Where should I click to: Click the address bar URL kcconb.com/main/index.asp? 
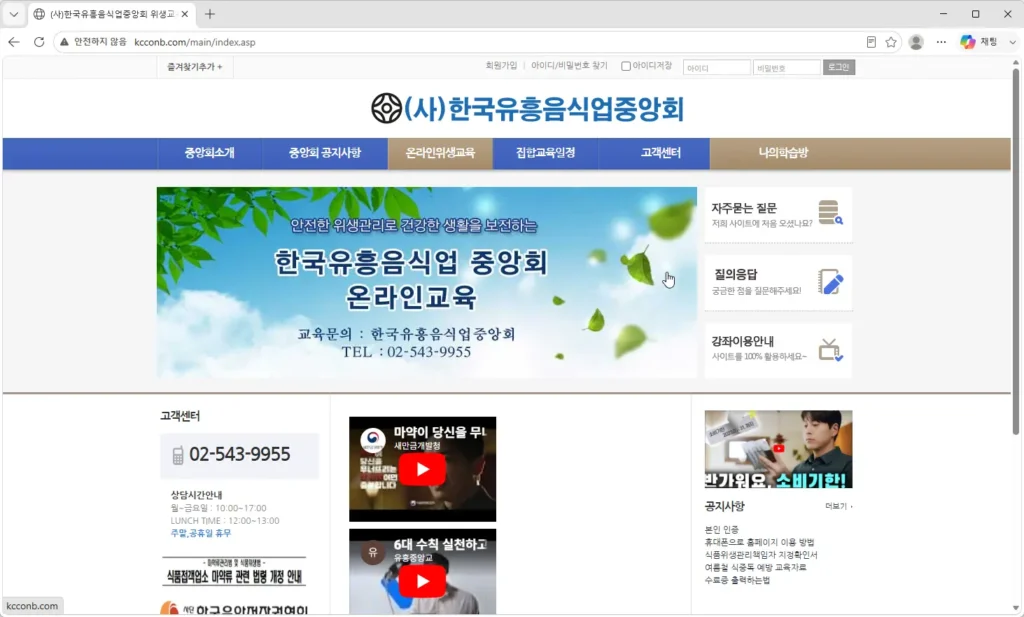click(195, 42)
